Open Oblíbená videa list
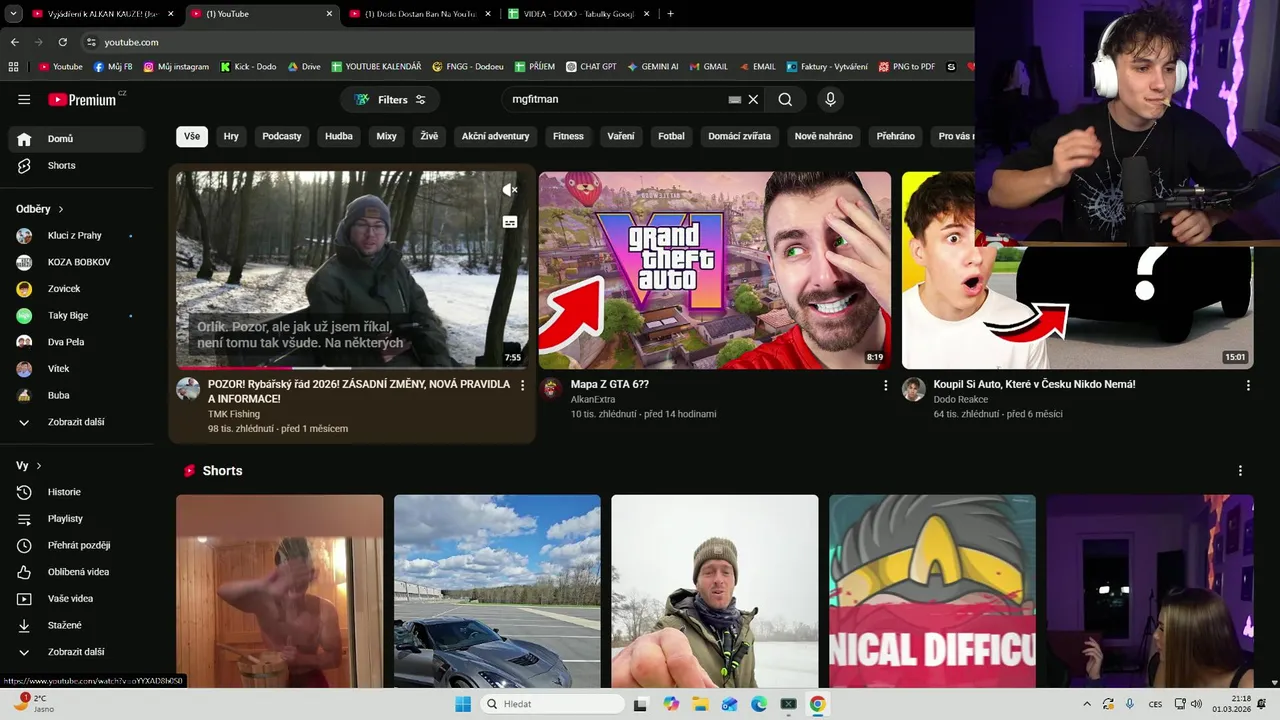 click(x=77, y=572)
